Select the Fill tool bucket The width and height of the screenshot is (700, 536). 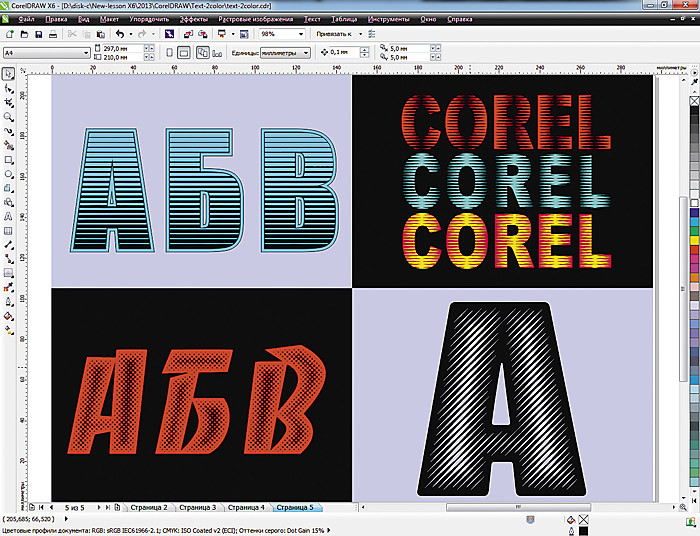pos(8,316)
